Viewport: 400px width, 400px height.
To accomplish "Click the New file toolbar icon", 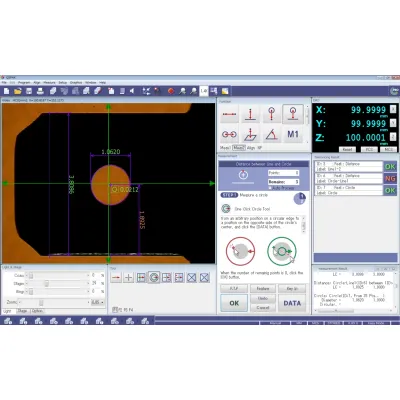I will [6, 91].
